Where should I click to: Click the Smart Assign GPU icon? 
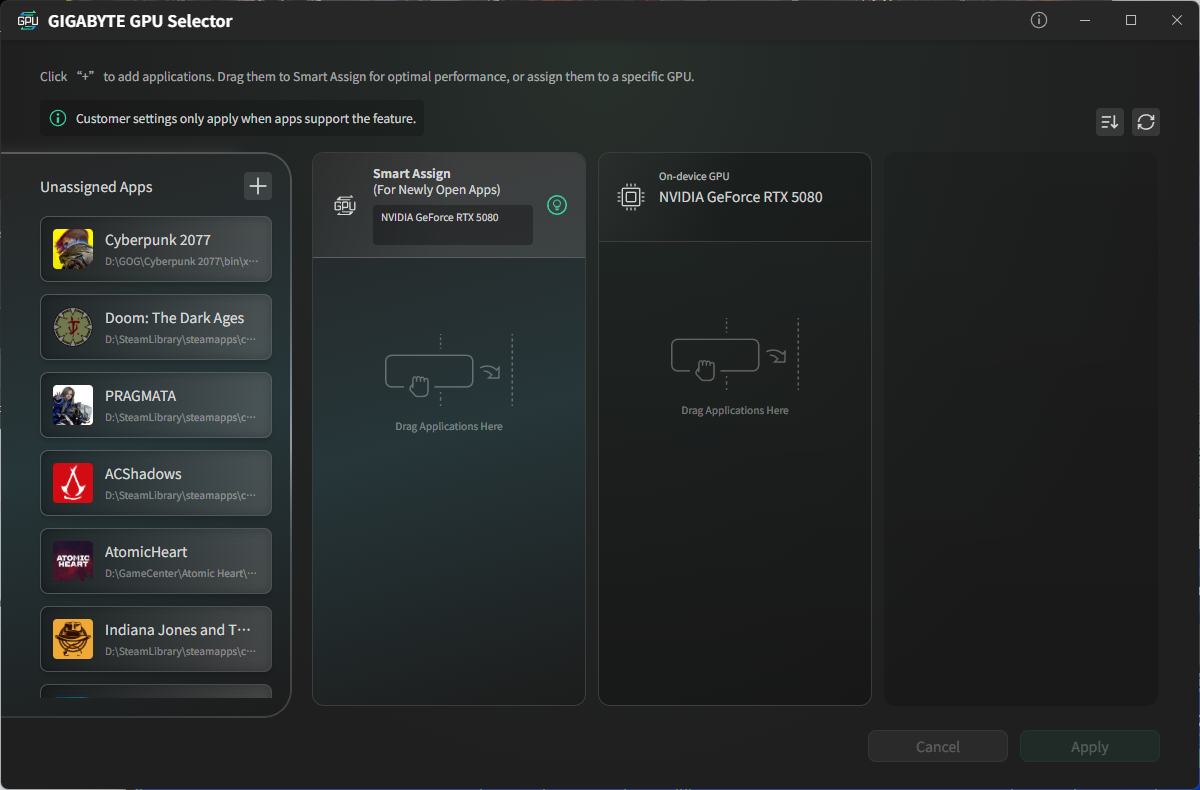coord(345,206)
